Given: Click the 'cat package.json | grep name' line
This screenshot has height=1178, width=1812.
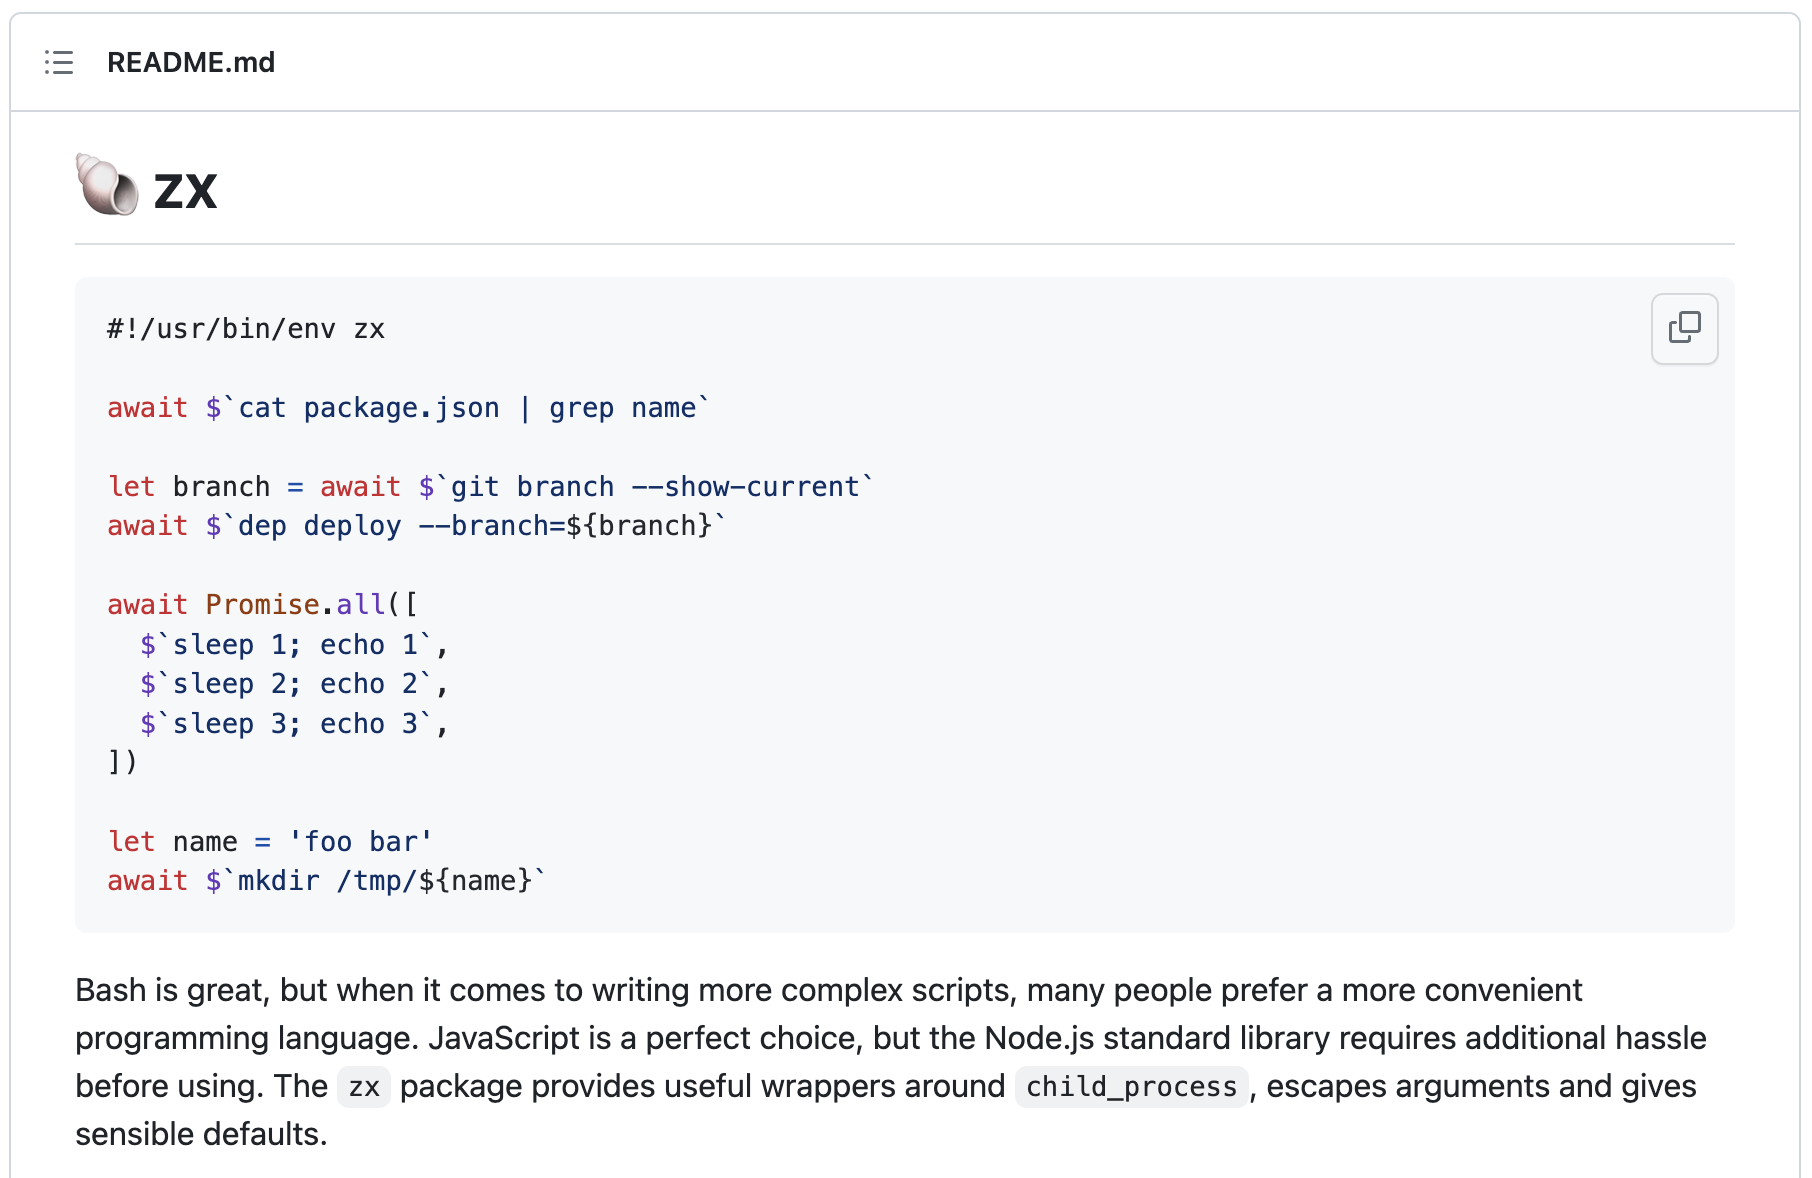Looking at the screenshot, I should click(409, 408).
